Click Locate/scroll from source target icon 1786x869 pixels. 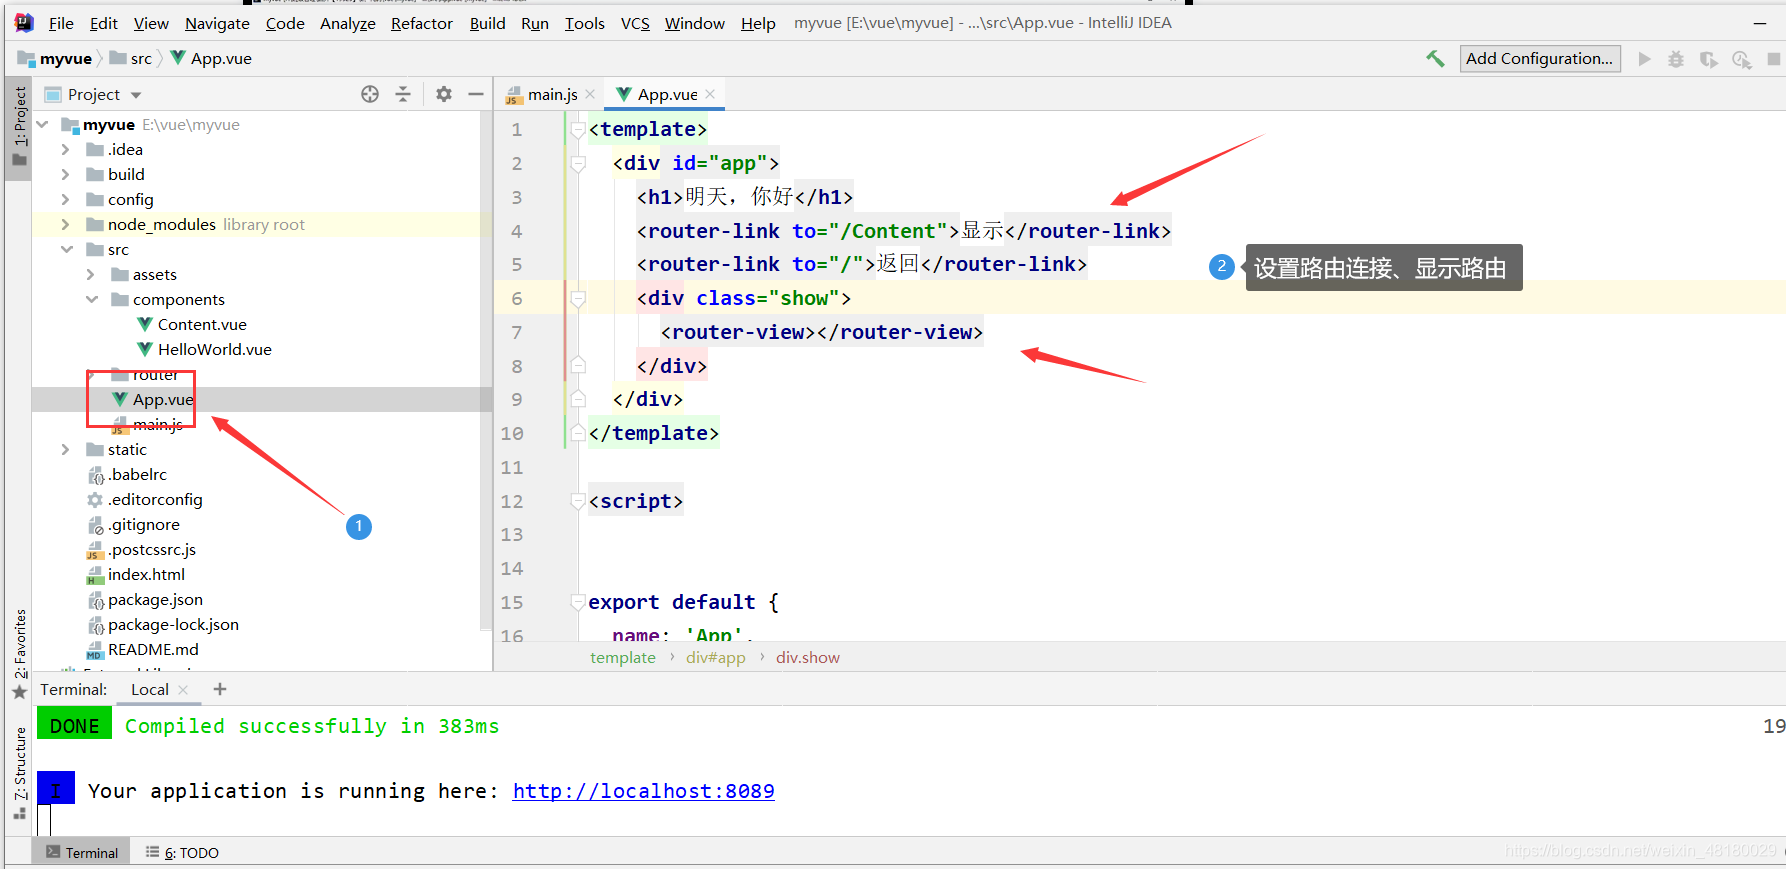370,94
